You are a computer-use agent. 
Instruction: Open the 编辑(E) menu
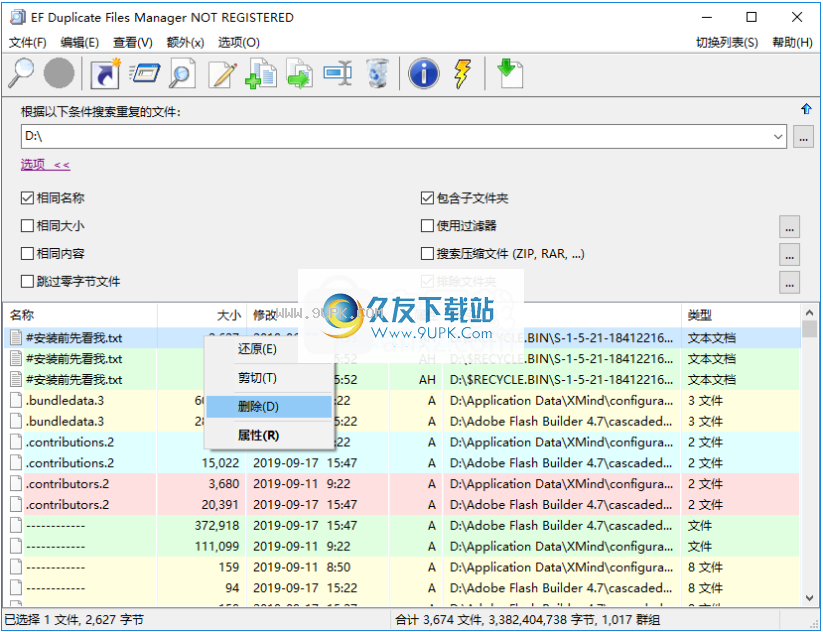click(79, 43)
